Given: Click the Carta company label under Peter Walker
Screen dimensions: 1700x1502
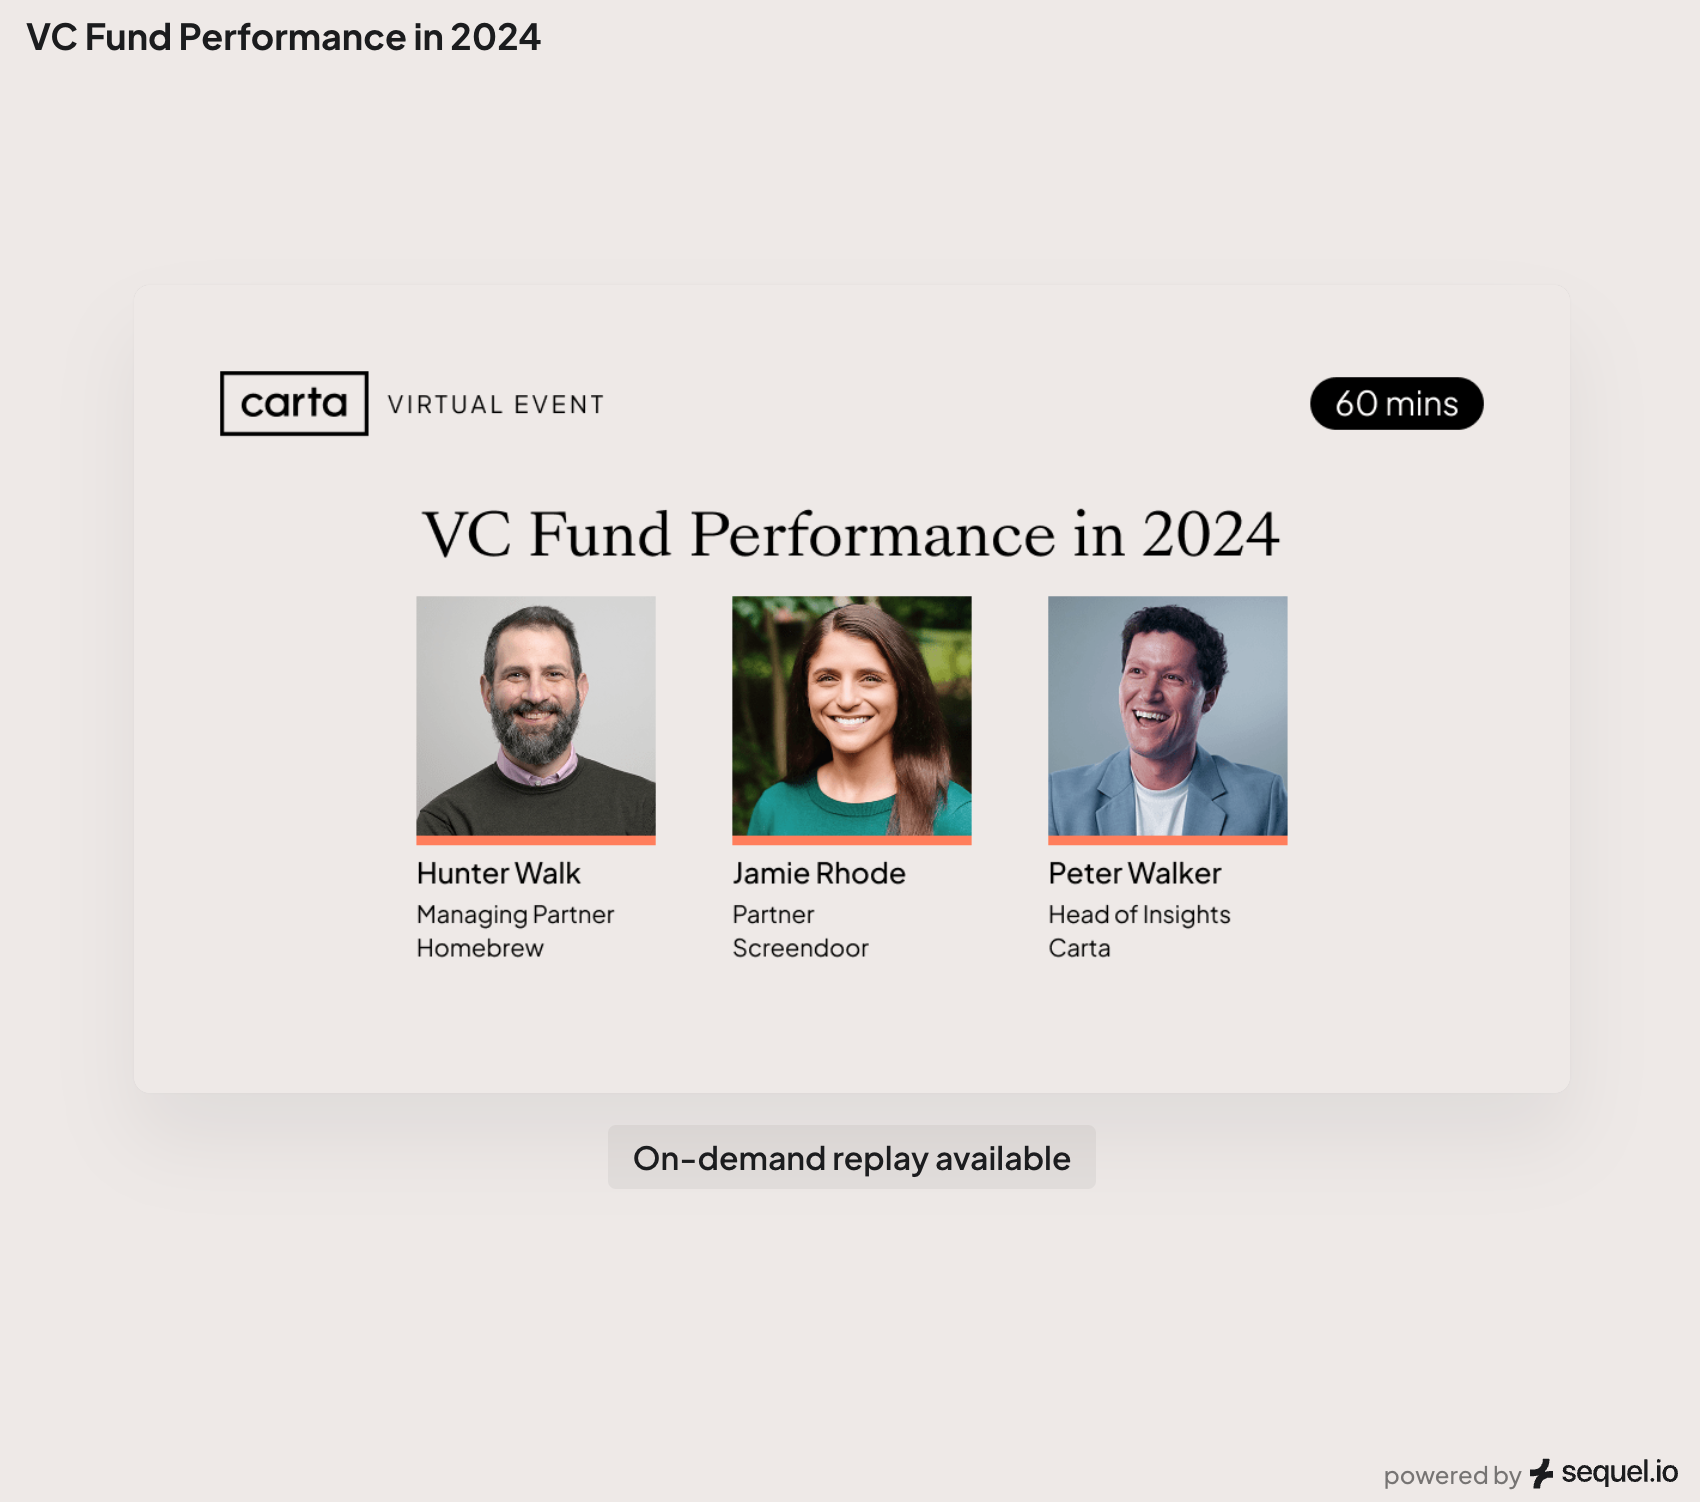Looking at the screenshot, I should tap(1079, 947).
